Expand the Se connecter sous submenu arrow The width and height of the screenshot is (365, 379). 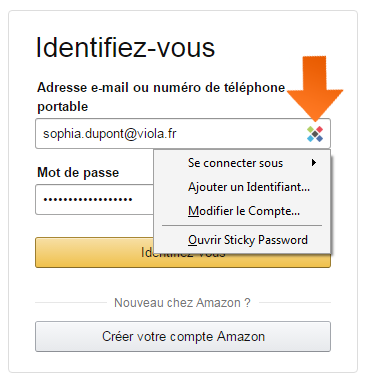314,163
